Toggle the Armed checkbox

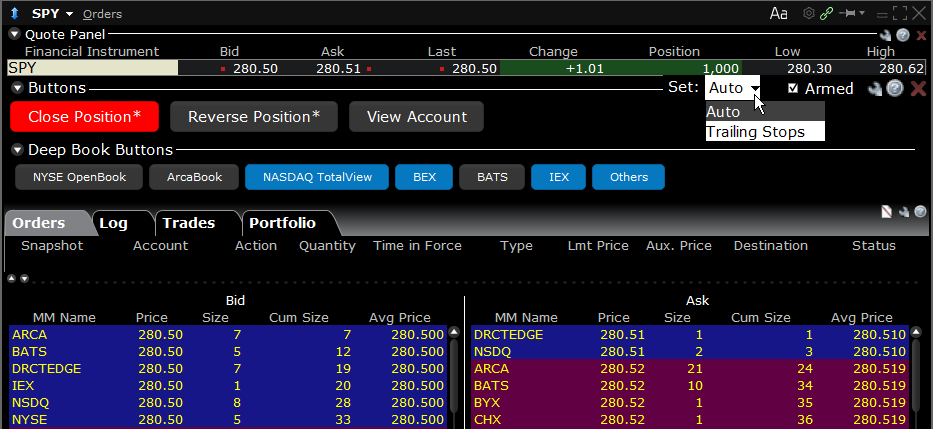coord(793,89)
